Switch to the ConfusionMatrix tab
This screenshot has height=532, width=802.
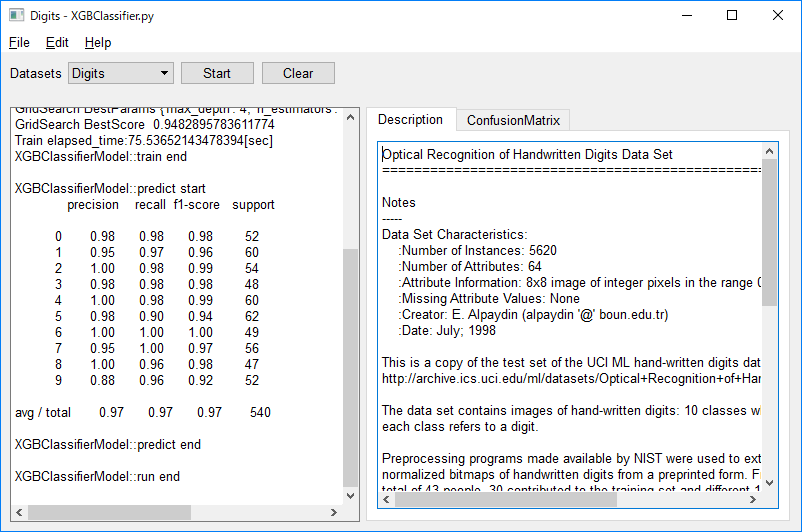tap(513, 120)
